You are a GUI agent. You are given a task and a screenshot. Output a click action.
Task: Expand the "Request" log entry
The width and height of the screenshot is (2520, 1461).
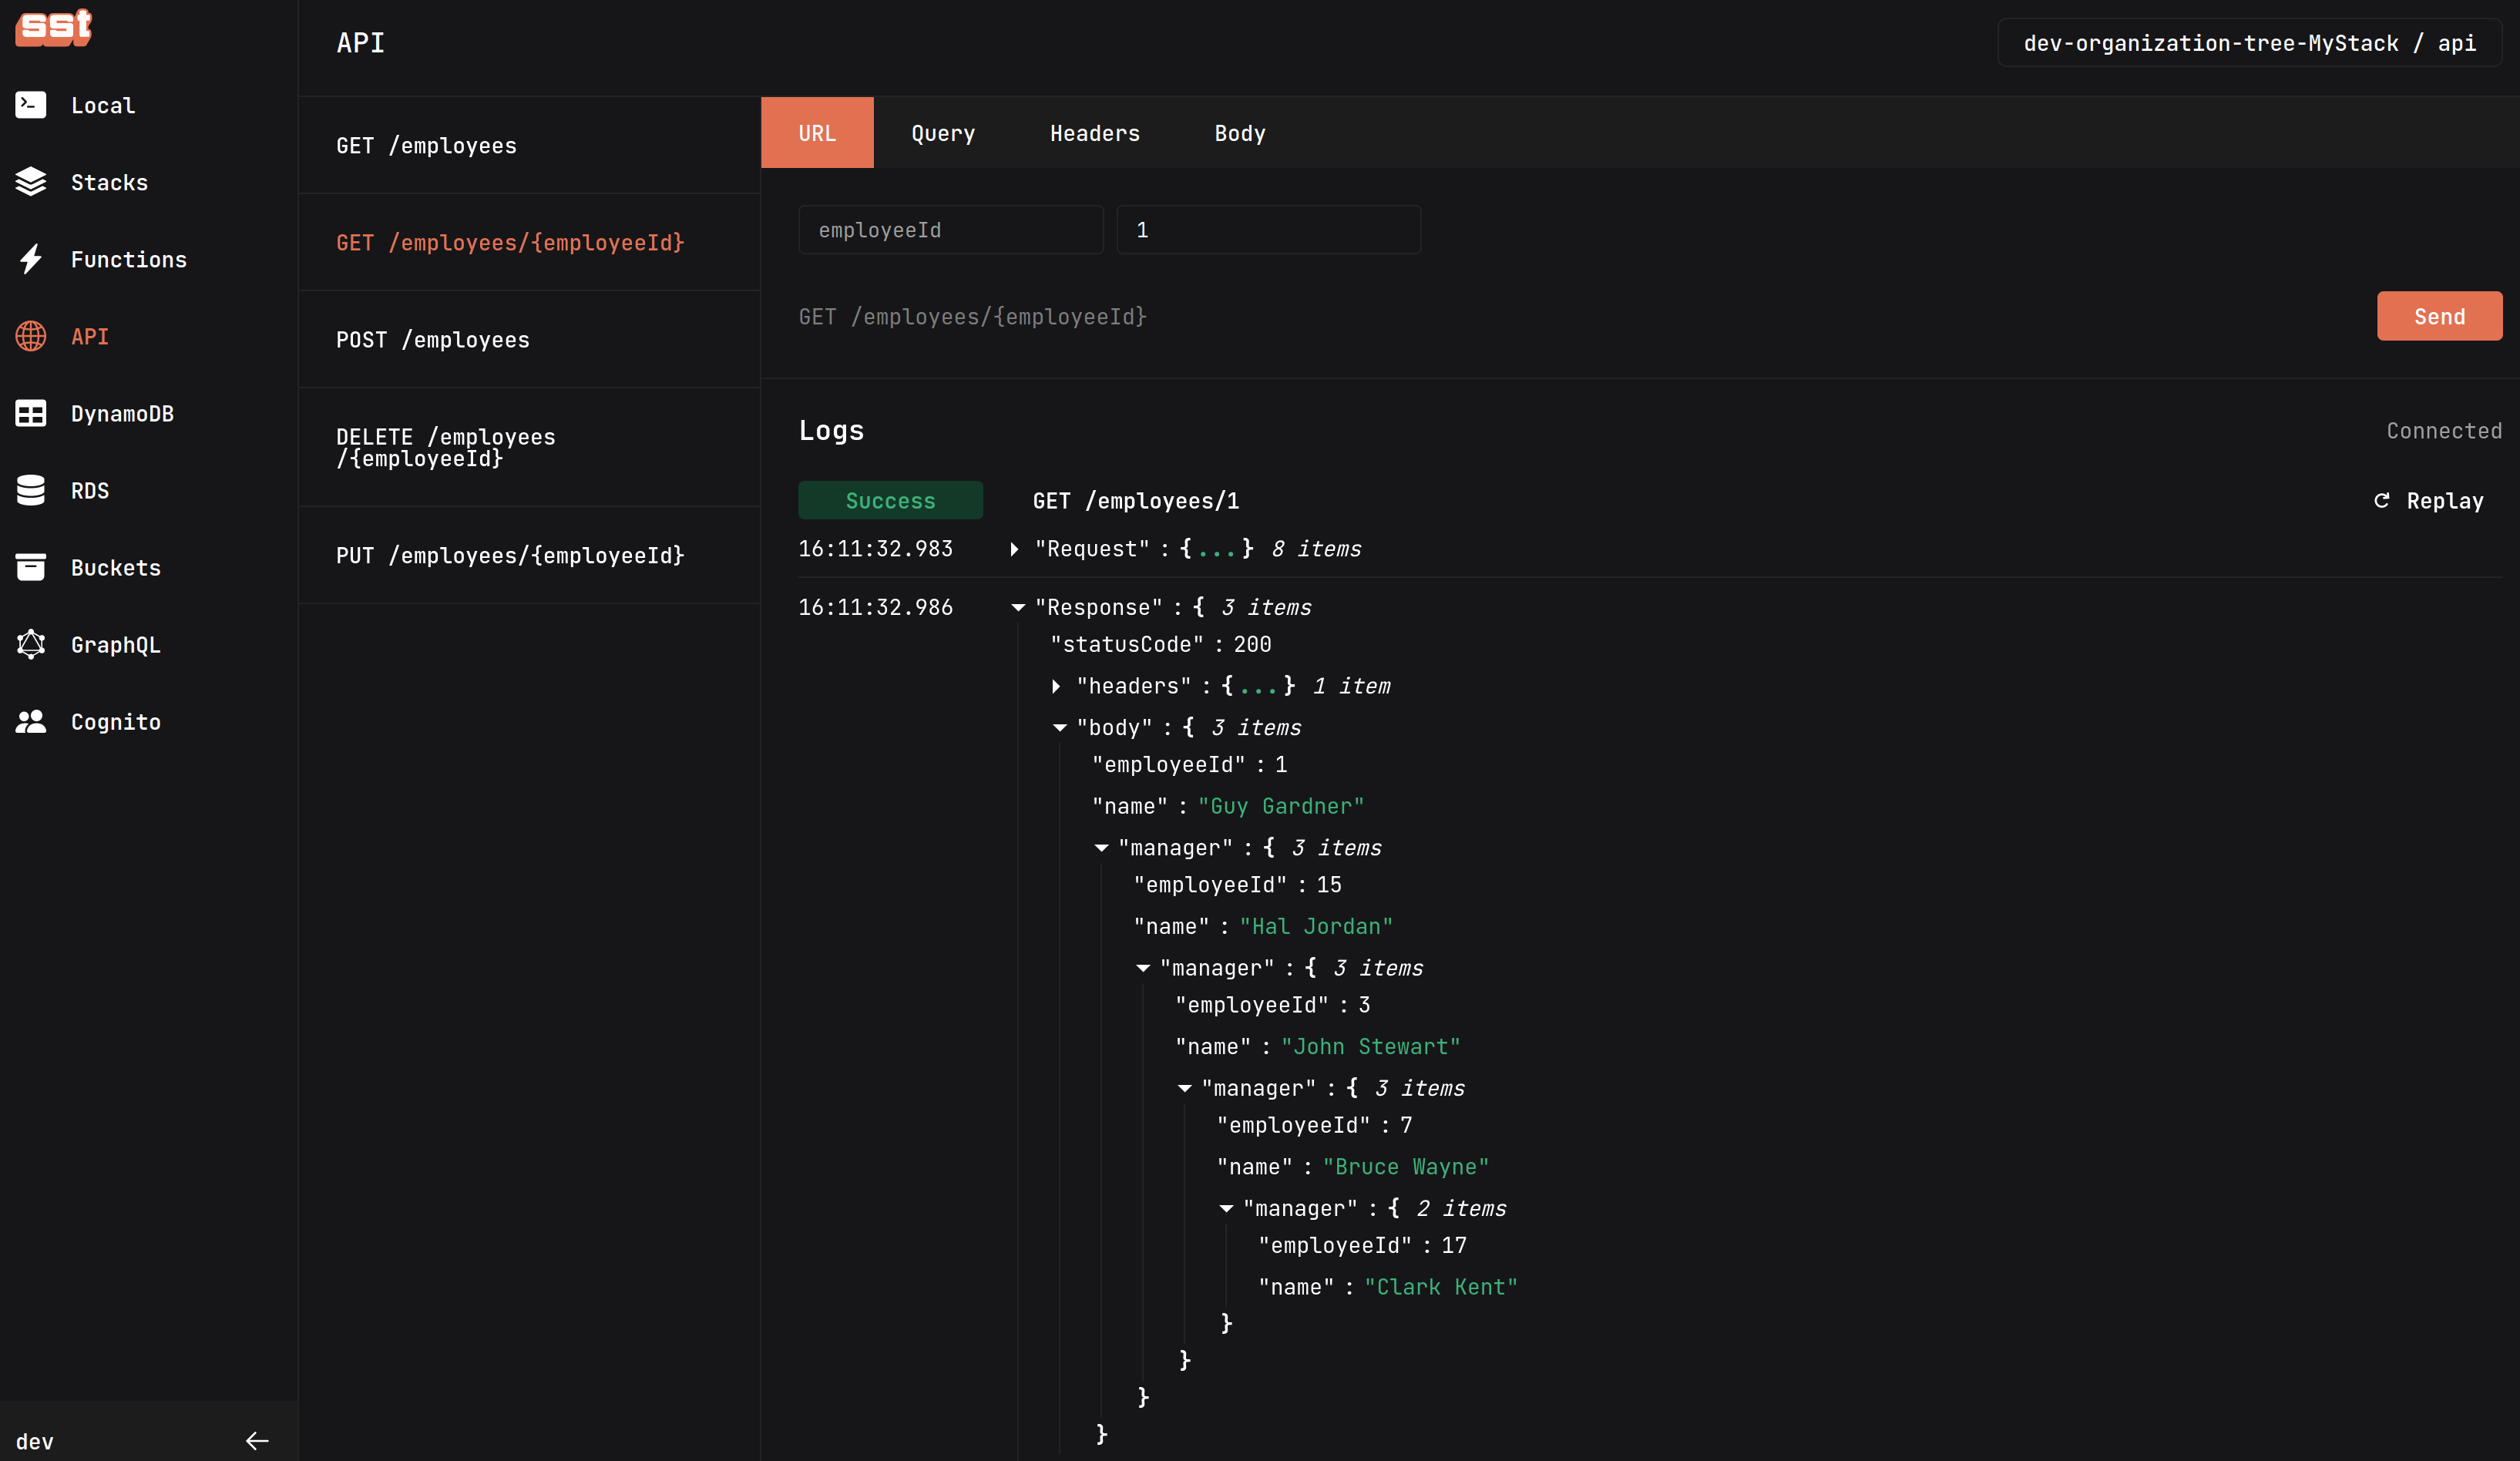click(1014, 549)
